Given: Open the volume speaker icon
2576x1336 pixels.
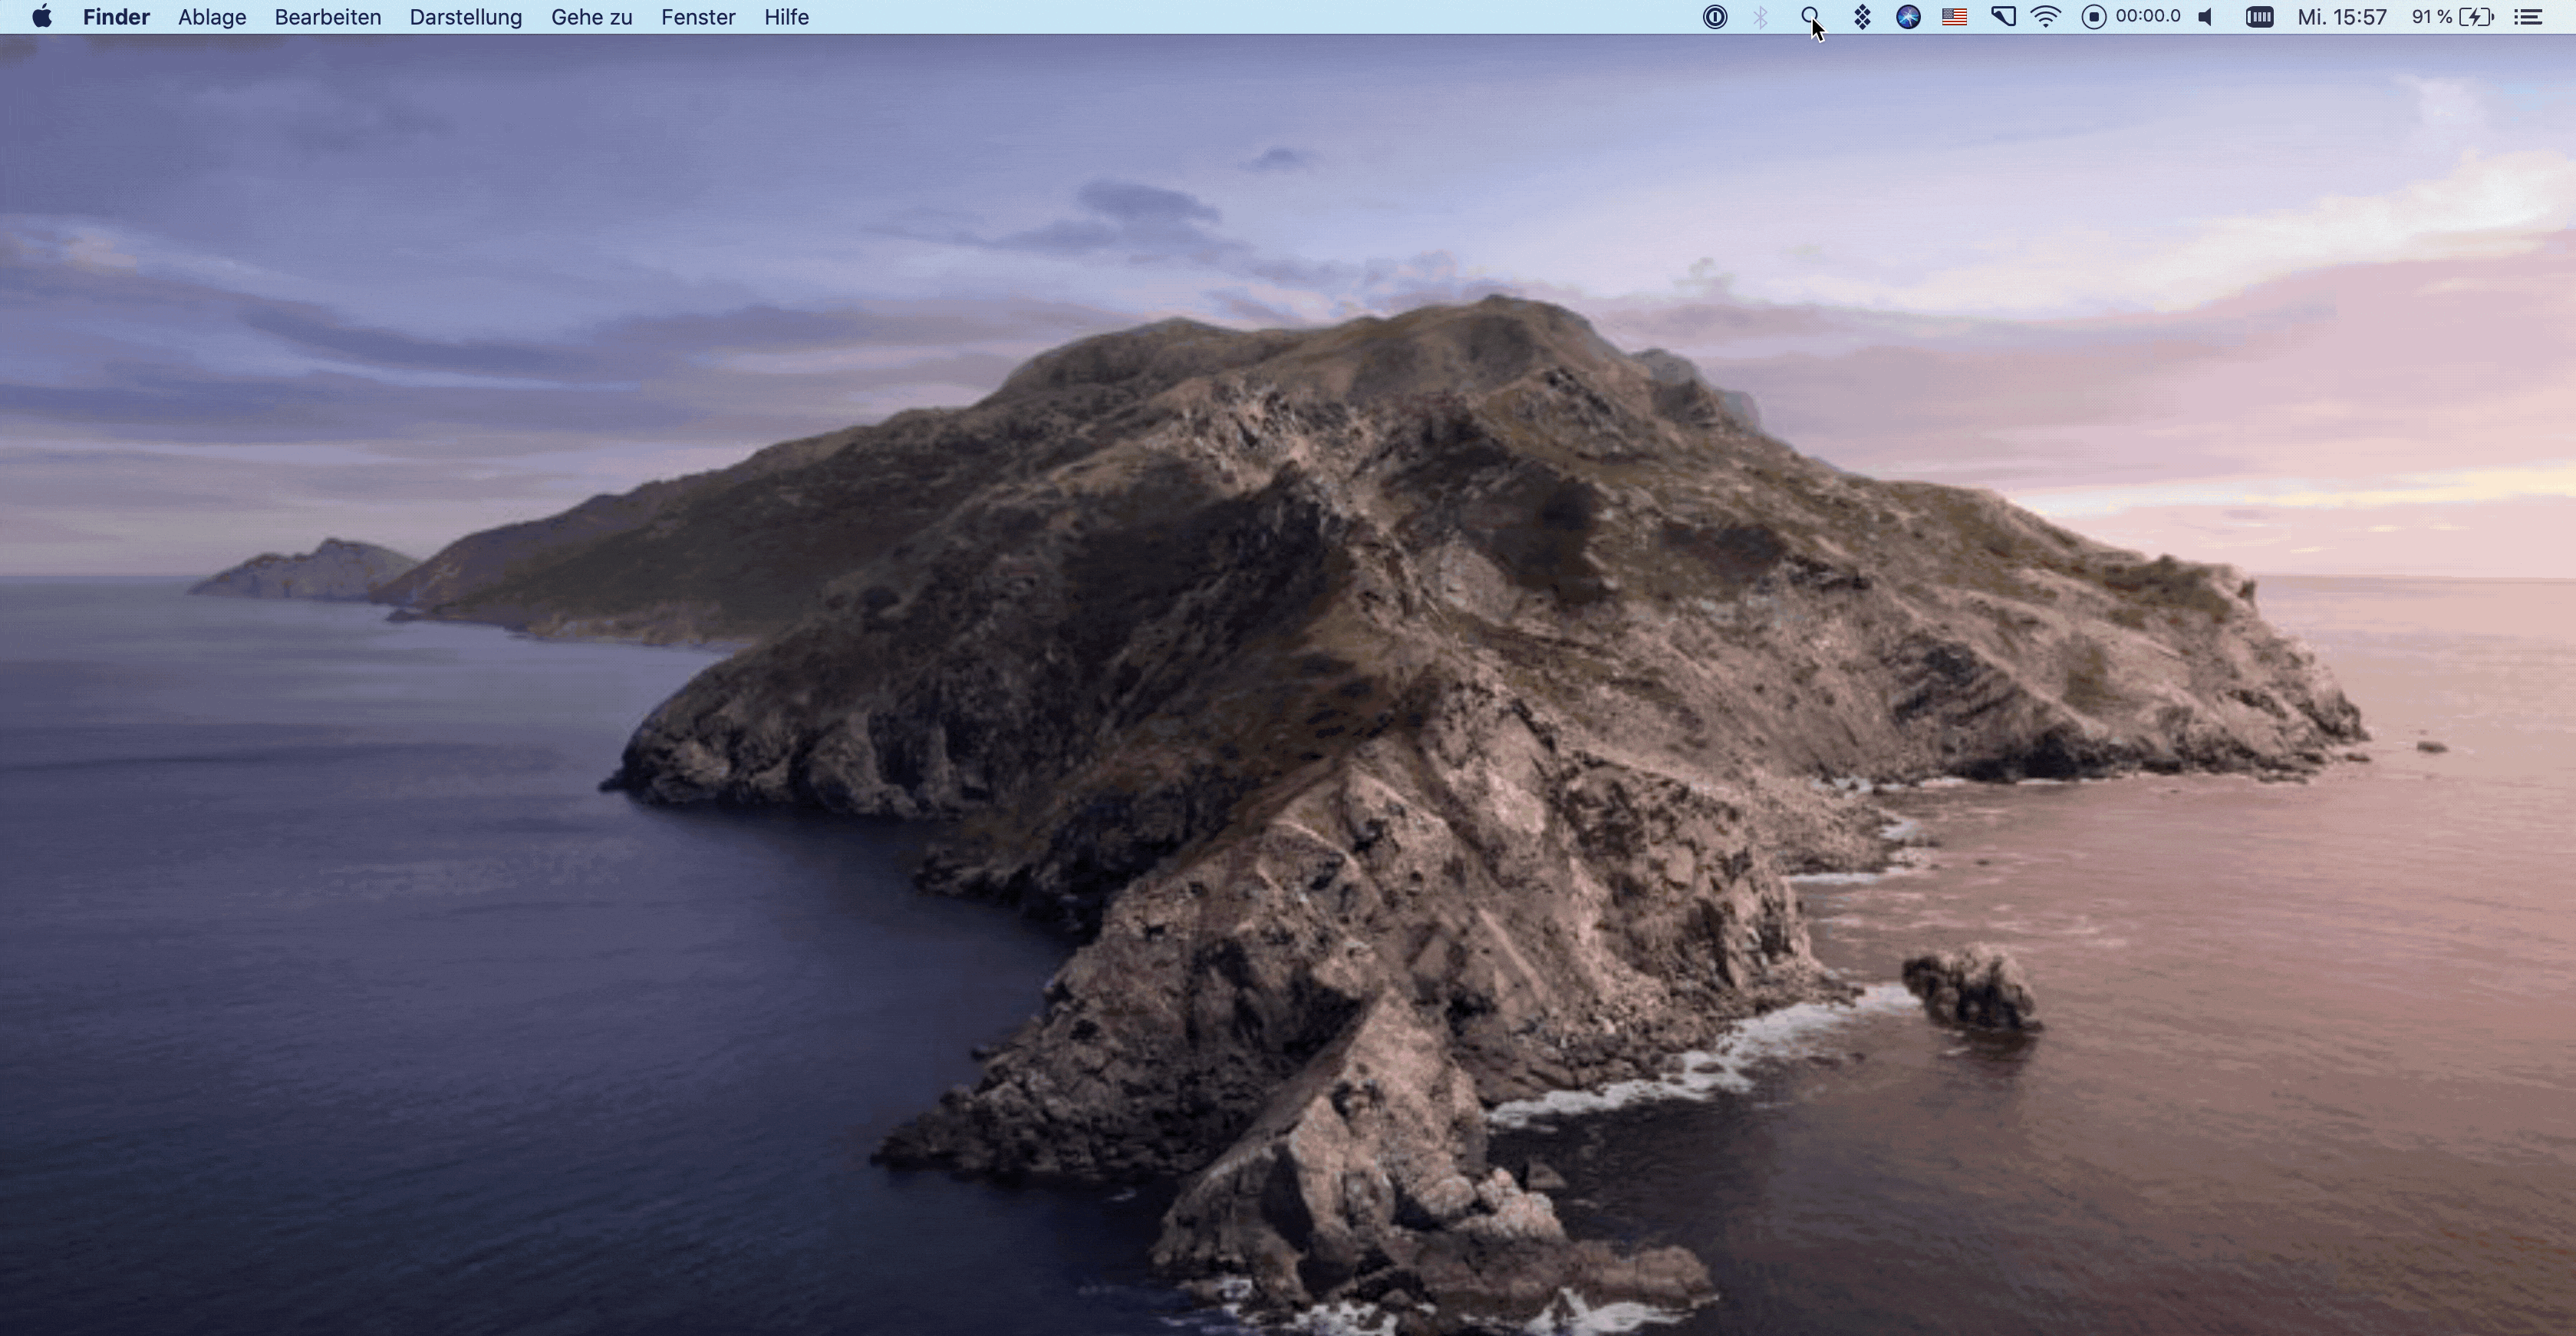Looking at the screenshot, I should [2206, 17].
